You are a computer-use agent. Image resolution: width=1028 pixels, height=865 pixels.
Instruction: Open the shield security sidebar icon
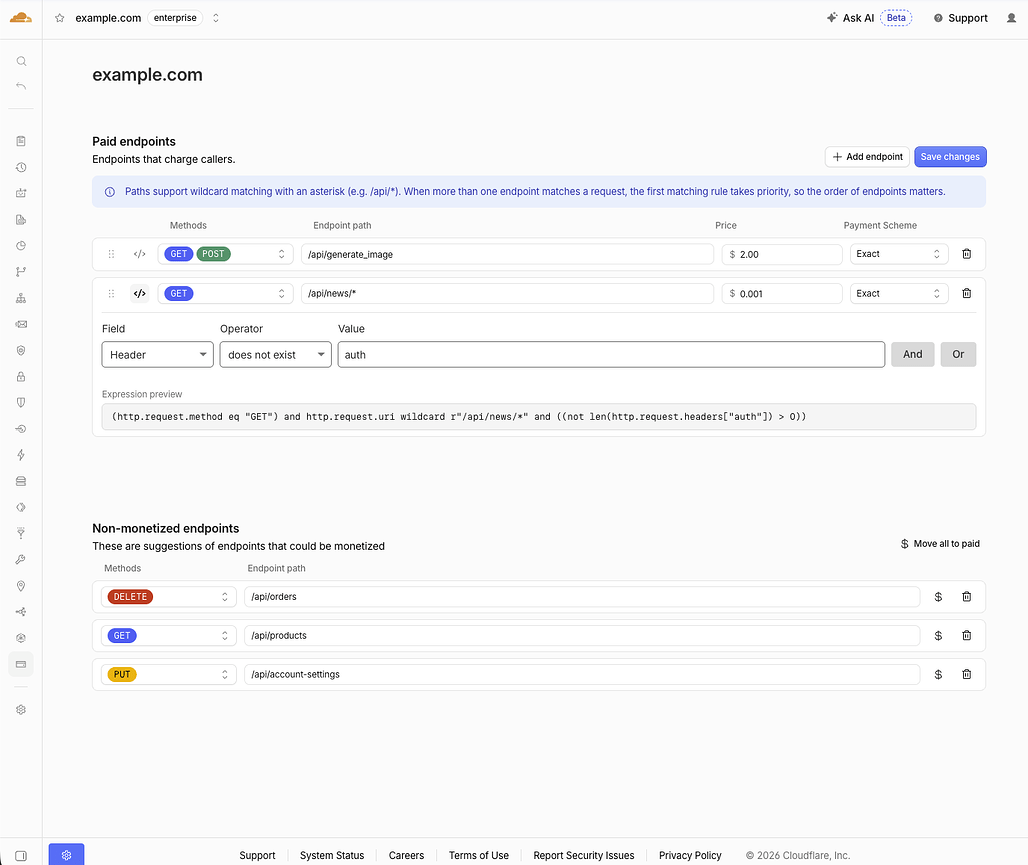tap(21, 403)
